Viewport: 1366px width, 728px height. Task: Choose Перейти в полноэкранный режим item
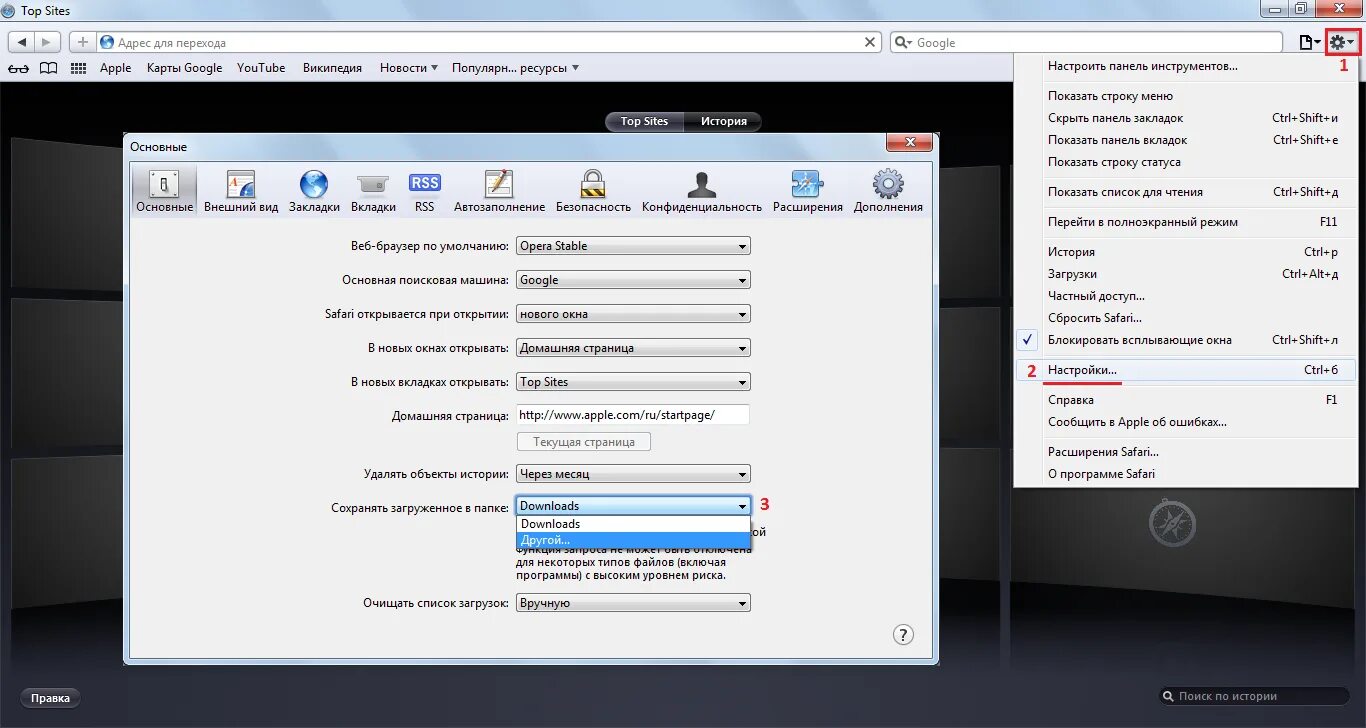point(1185,222)
